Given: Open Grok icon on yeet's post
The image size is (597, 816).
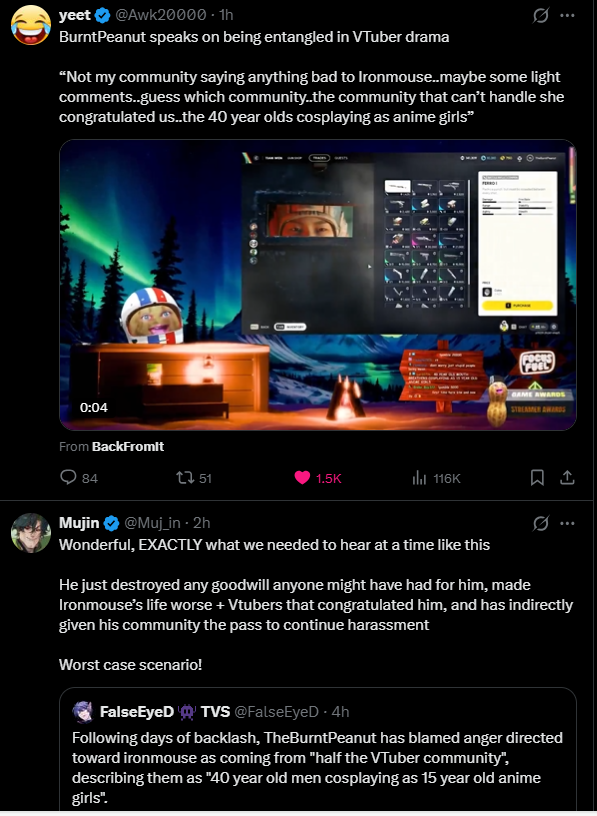Looking at the screenshot, I should coord(541,16).
